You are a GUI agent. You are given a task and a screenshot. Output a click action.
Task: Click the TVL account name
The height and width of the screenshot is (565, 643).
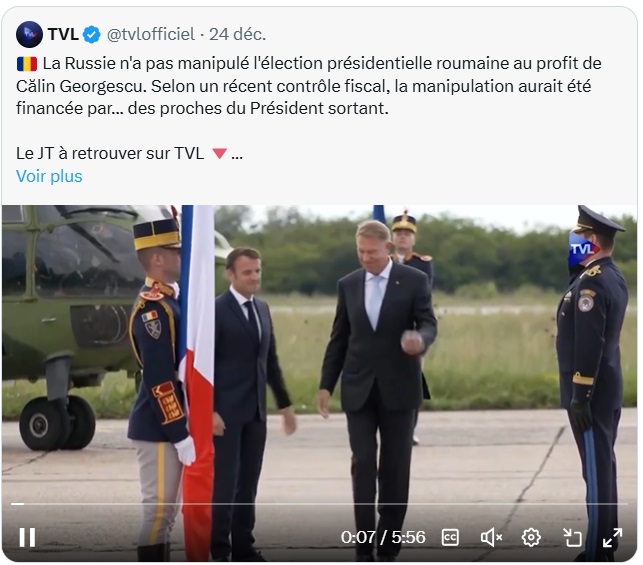coord(63,34)
